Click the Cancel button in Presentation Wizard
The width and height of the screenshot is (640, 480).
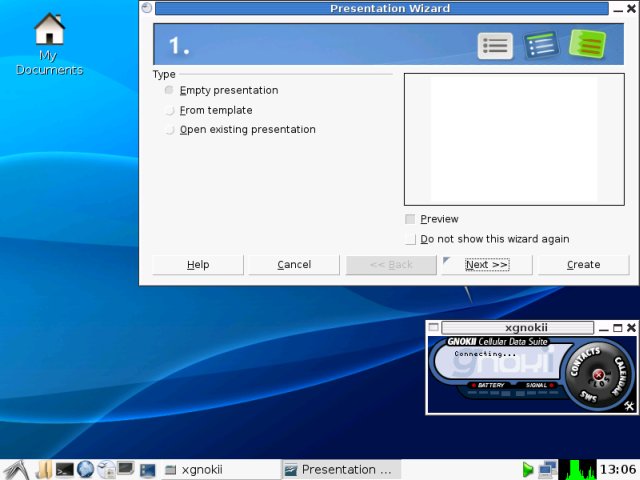(294, 265)
